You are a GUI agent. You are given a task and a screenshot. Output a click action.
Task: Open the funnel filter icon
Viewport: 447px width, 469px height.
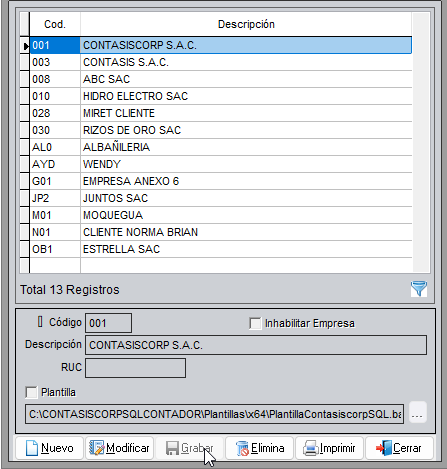click(419, 289)
